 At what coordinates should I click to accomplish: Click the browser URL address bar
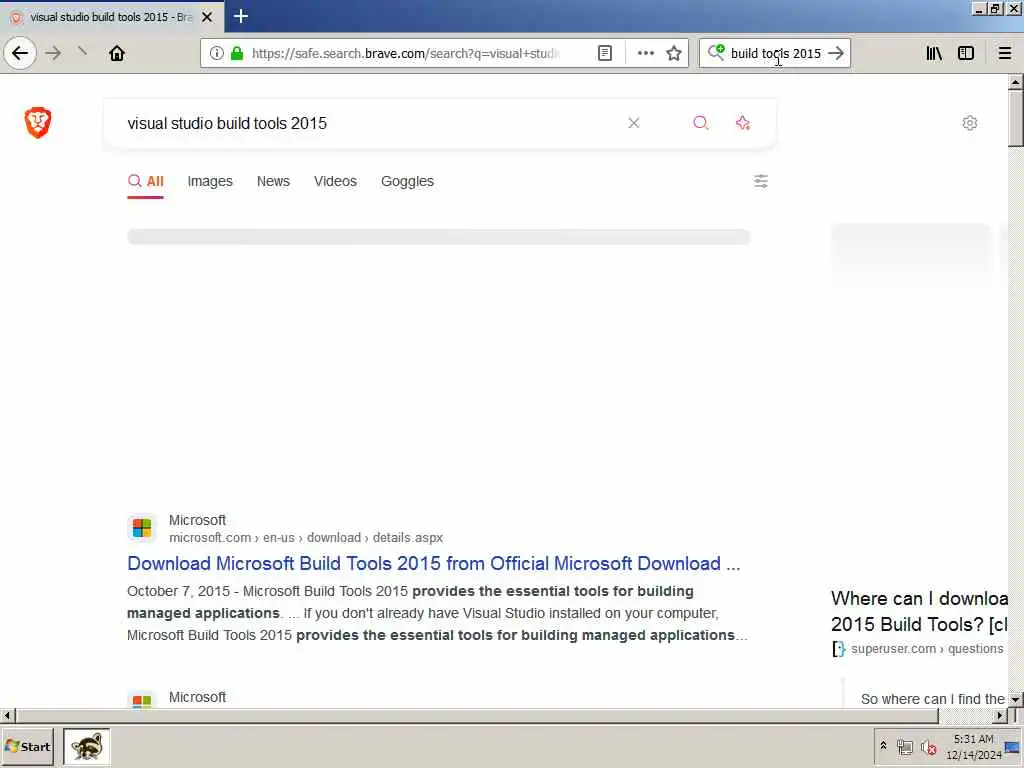pos(405,53)
